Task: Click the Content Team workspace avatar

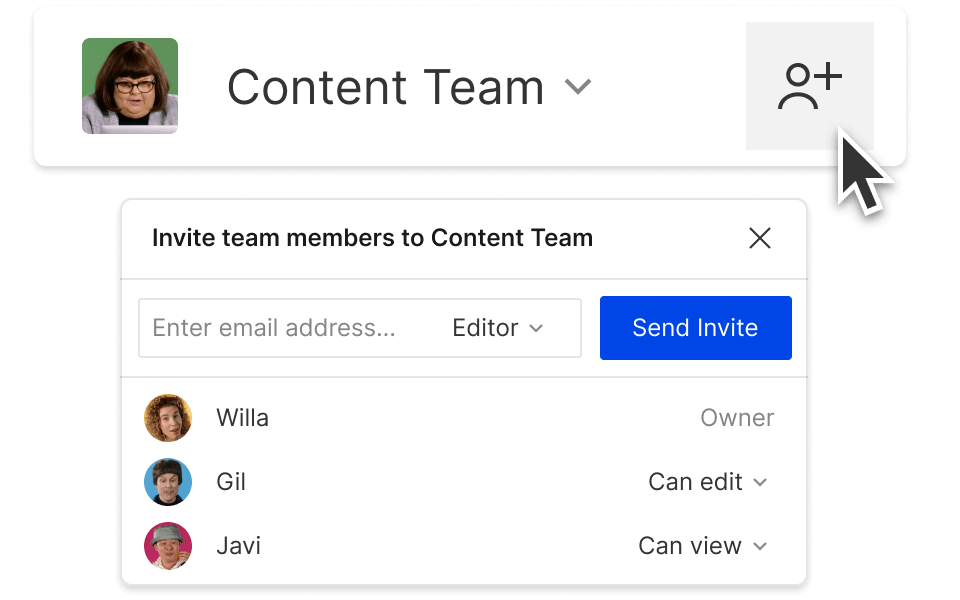Action: [x=130, y=86]
